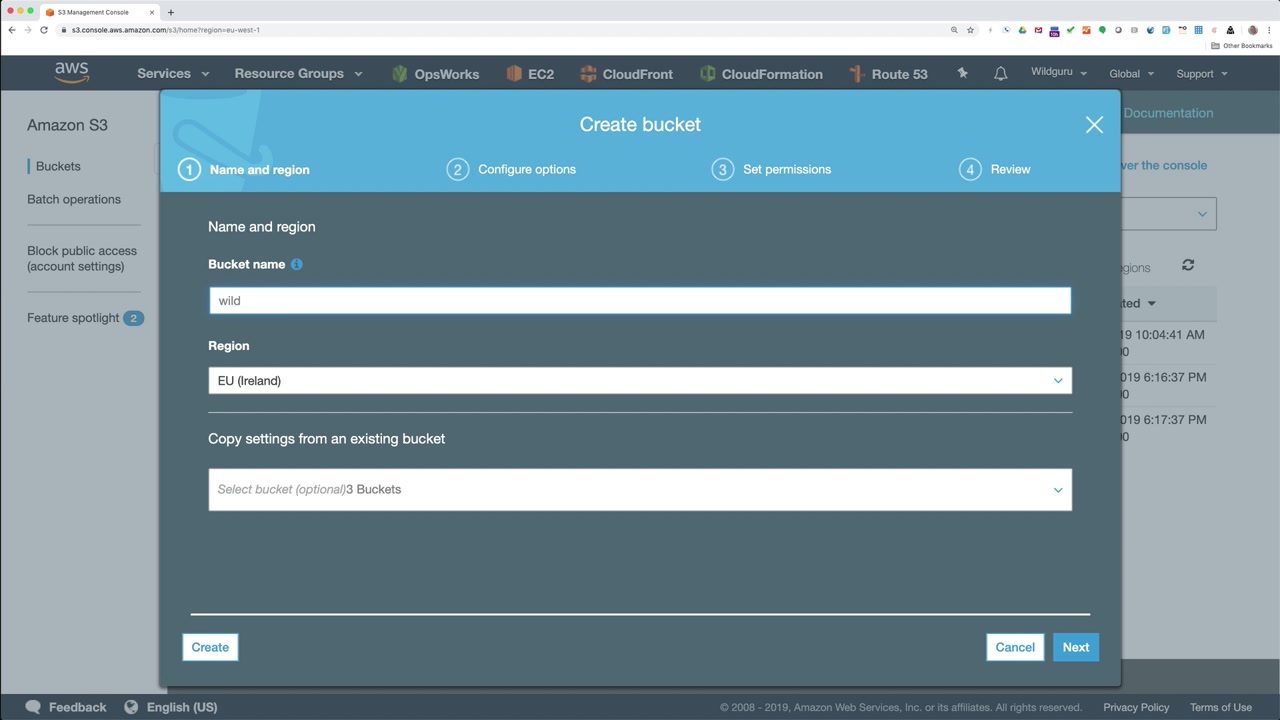This screenshot has width=1280, height=720.
Task: Open the OpsWorks service shortcut
Action: [435, 74]
